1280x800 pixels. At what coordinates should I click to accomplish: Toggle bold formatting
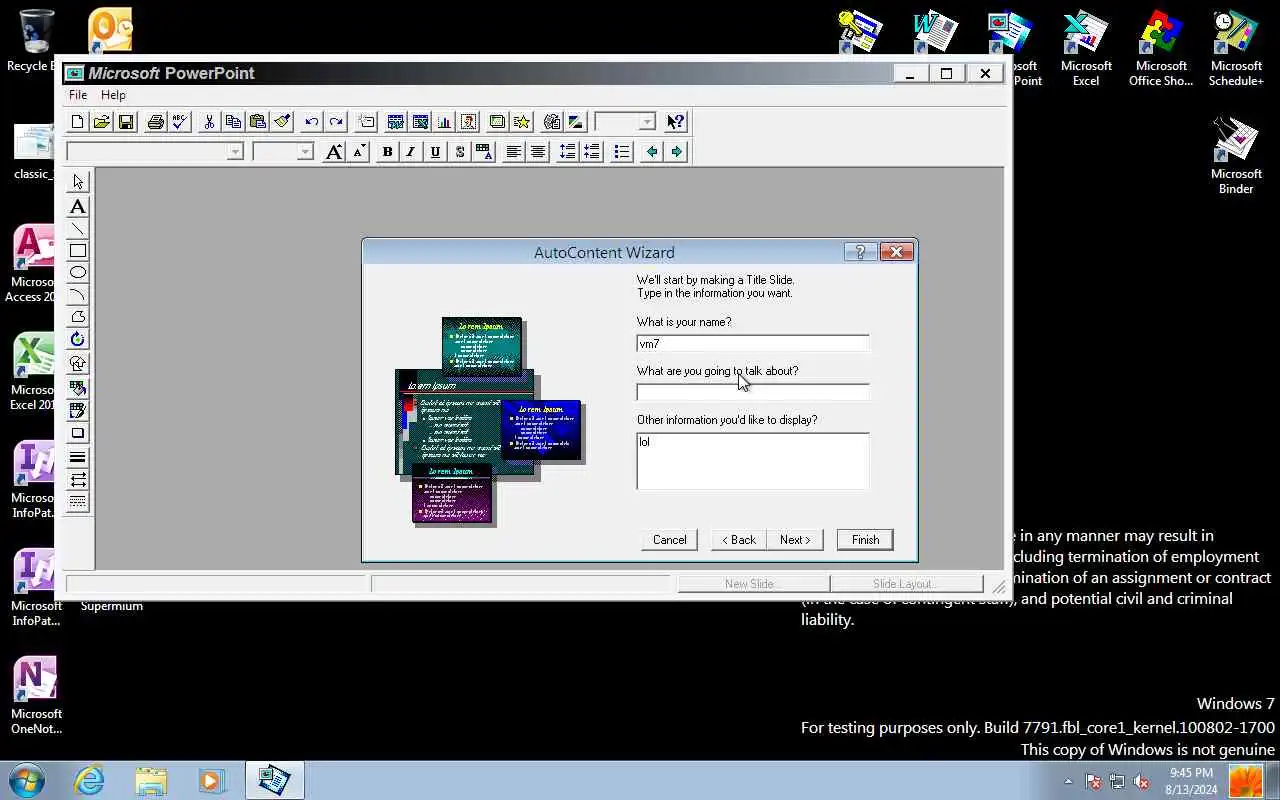point(387,152)
